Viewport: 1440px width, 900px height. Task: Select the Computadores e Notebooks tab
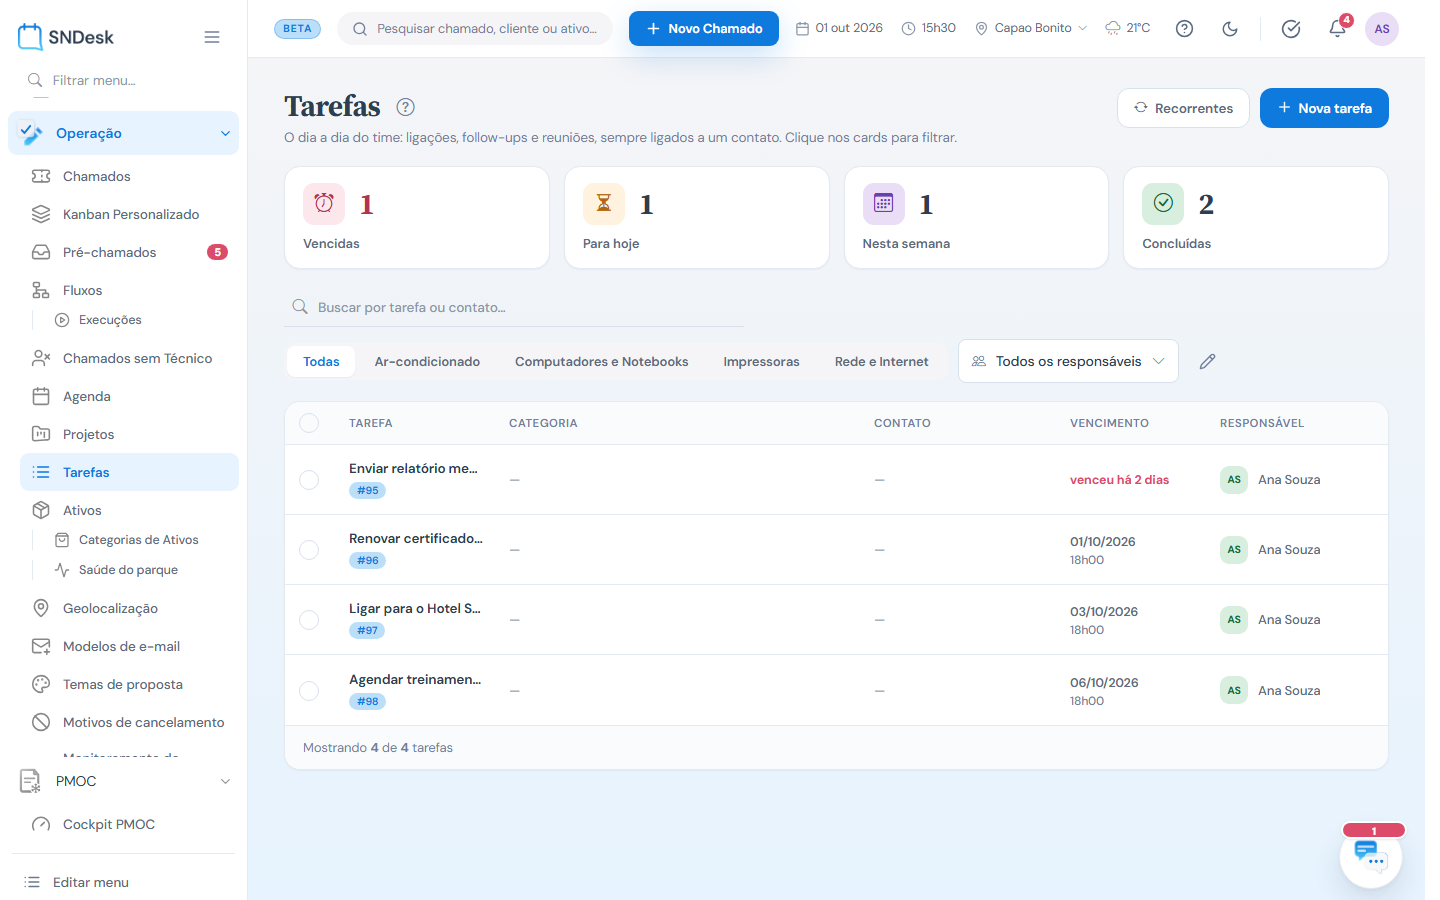[x=602, y=362]
